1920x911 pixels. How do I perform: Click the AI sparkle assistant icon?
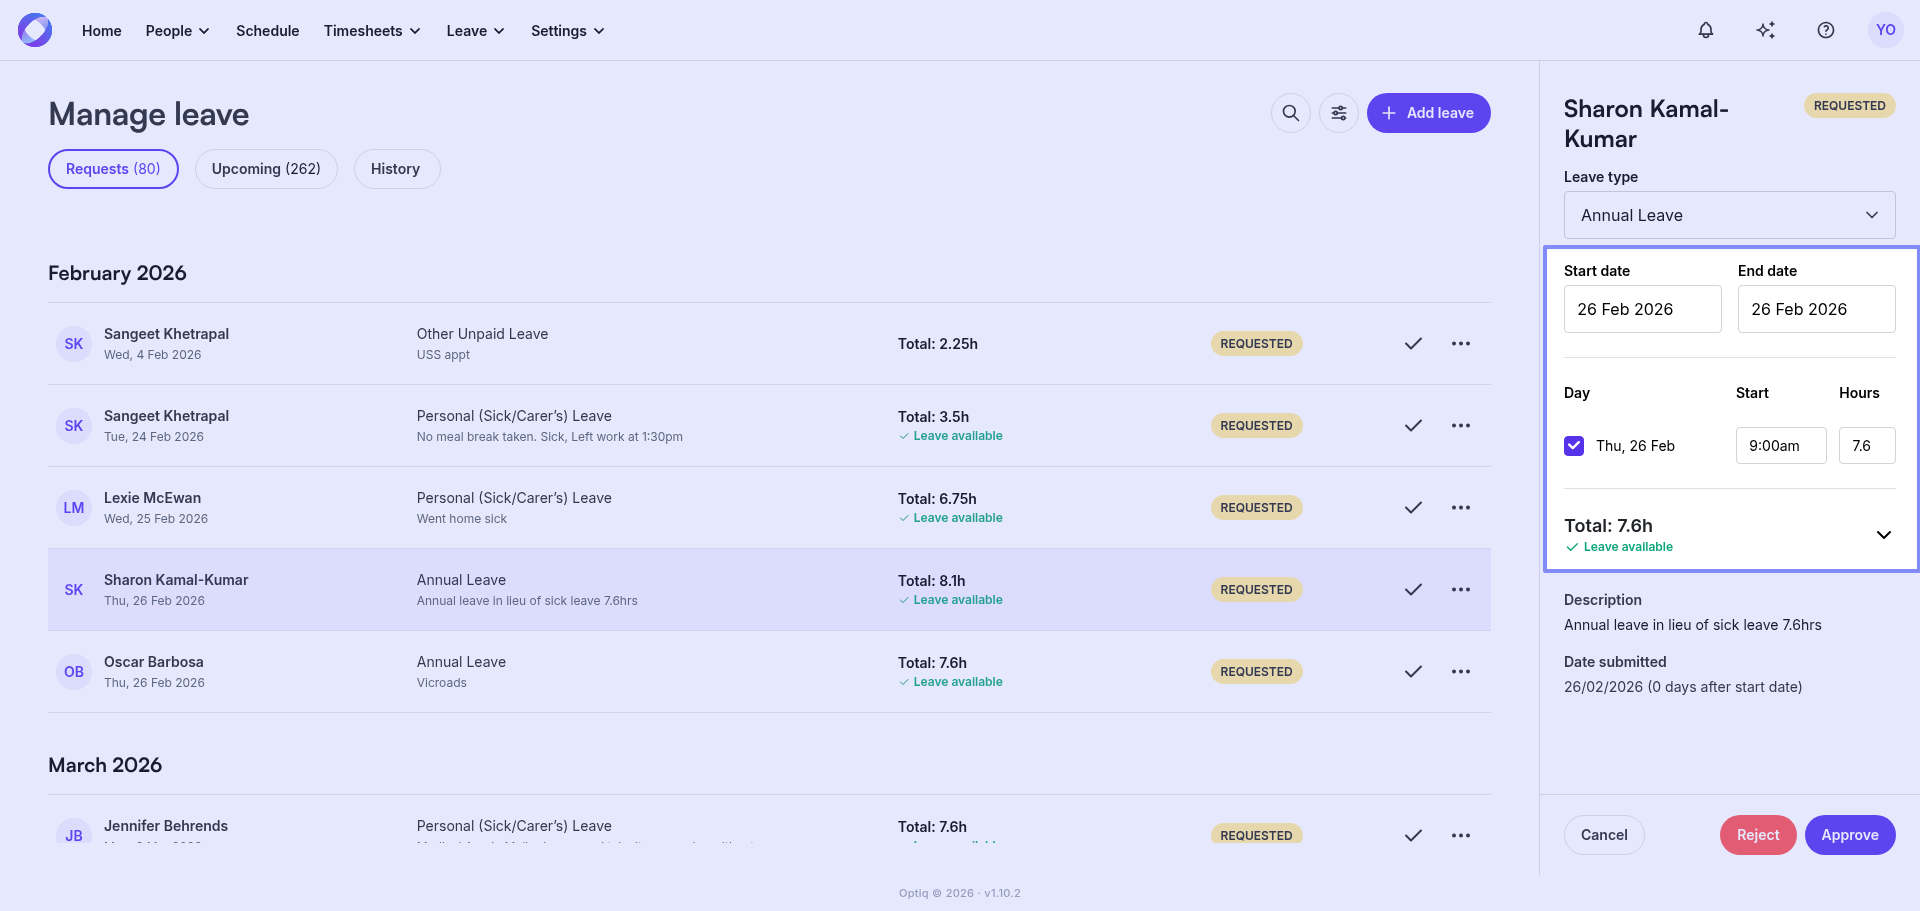pyautogui.click(x=1766, y=30)
